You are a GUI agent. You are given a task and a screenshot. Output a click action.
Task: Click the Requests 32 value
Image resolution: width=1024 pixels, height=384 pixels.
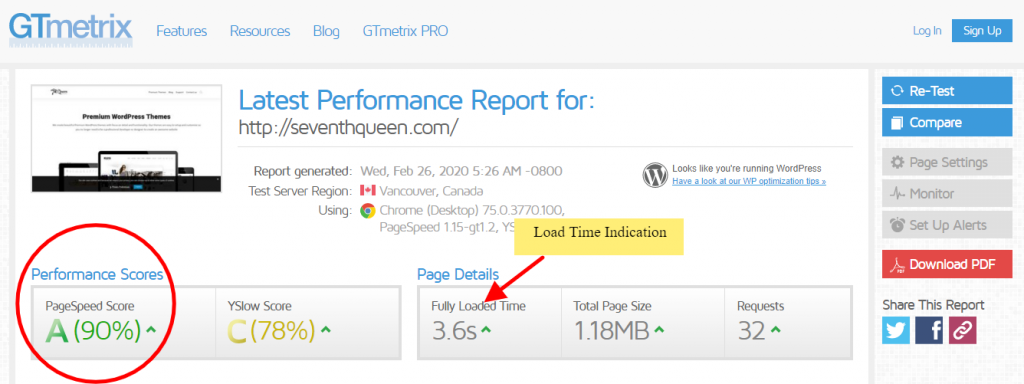751,331
